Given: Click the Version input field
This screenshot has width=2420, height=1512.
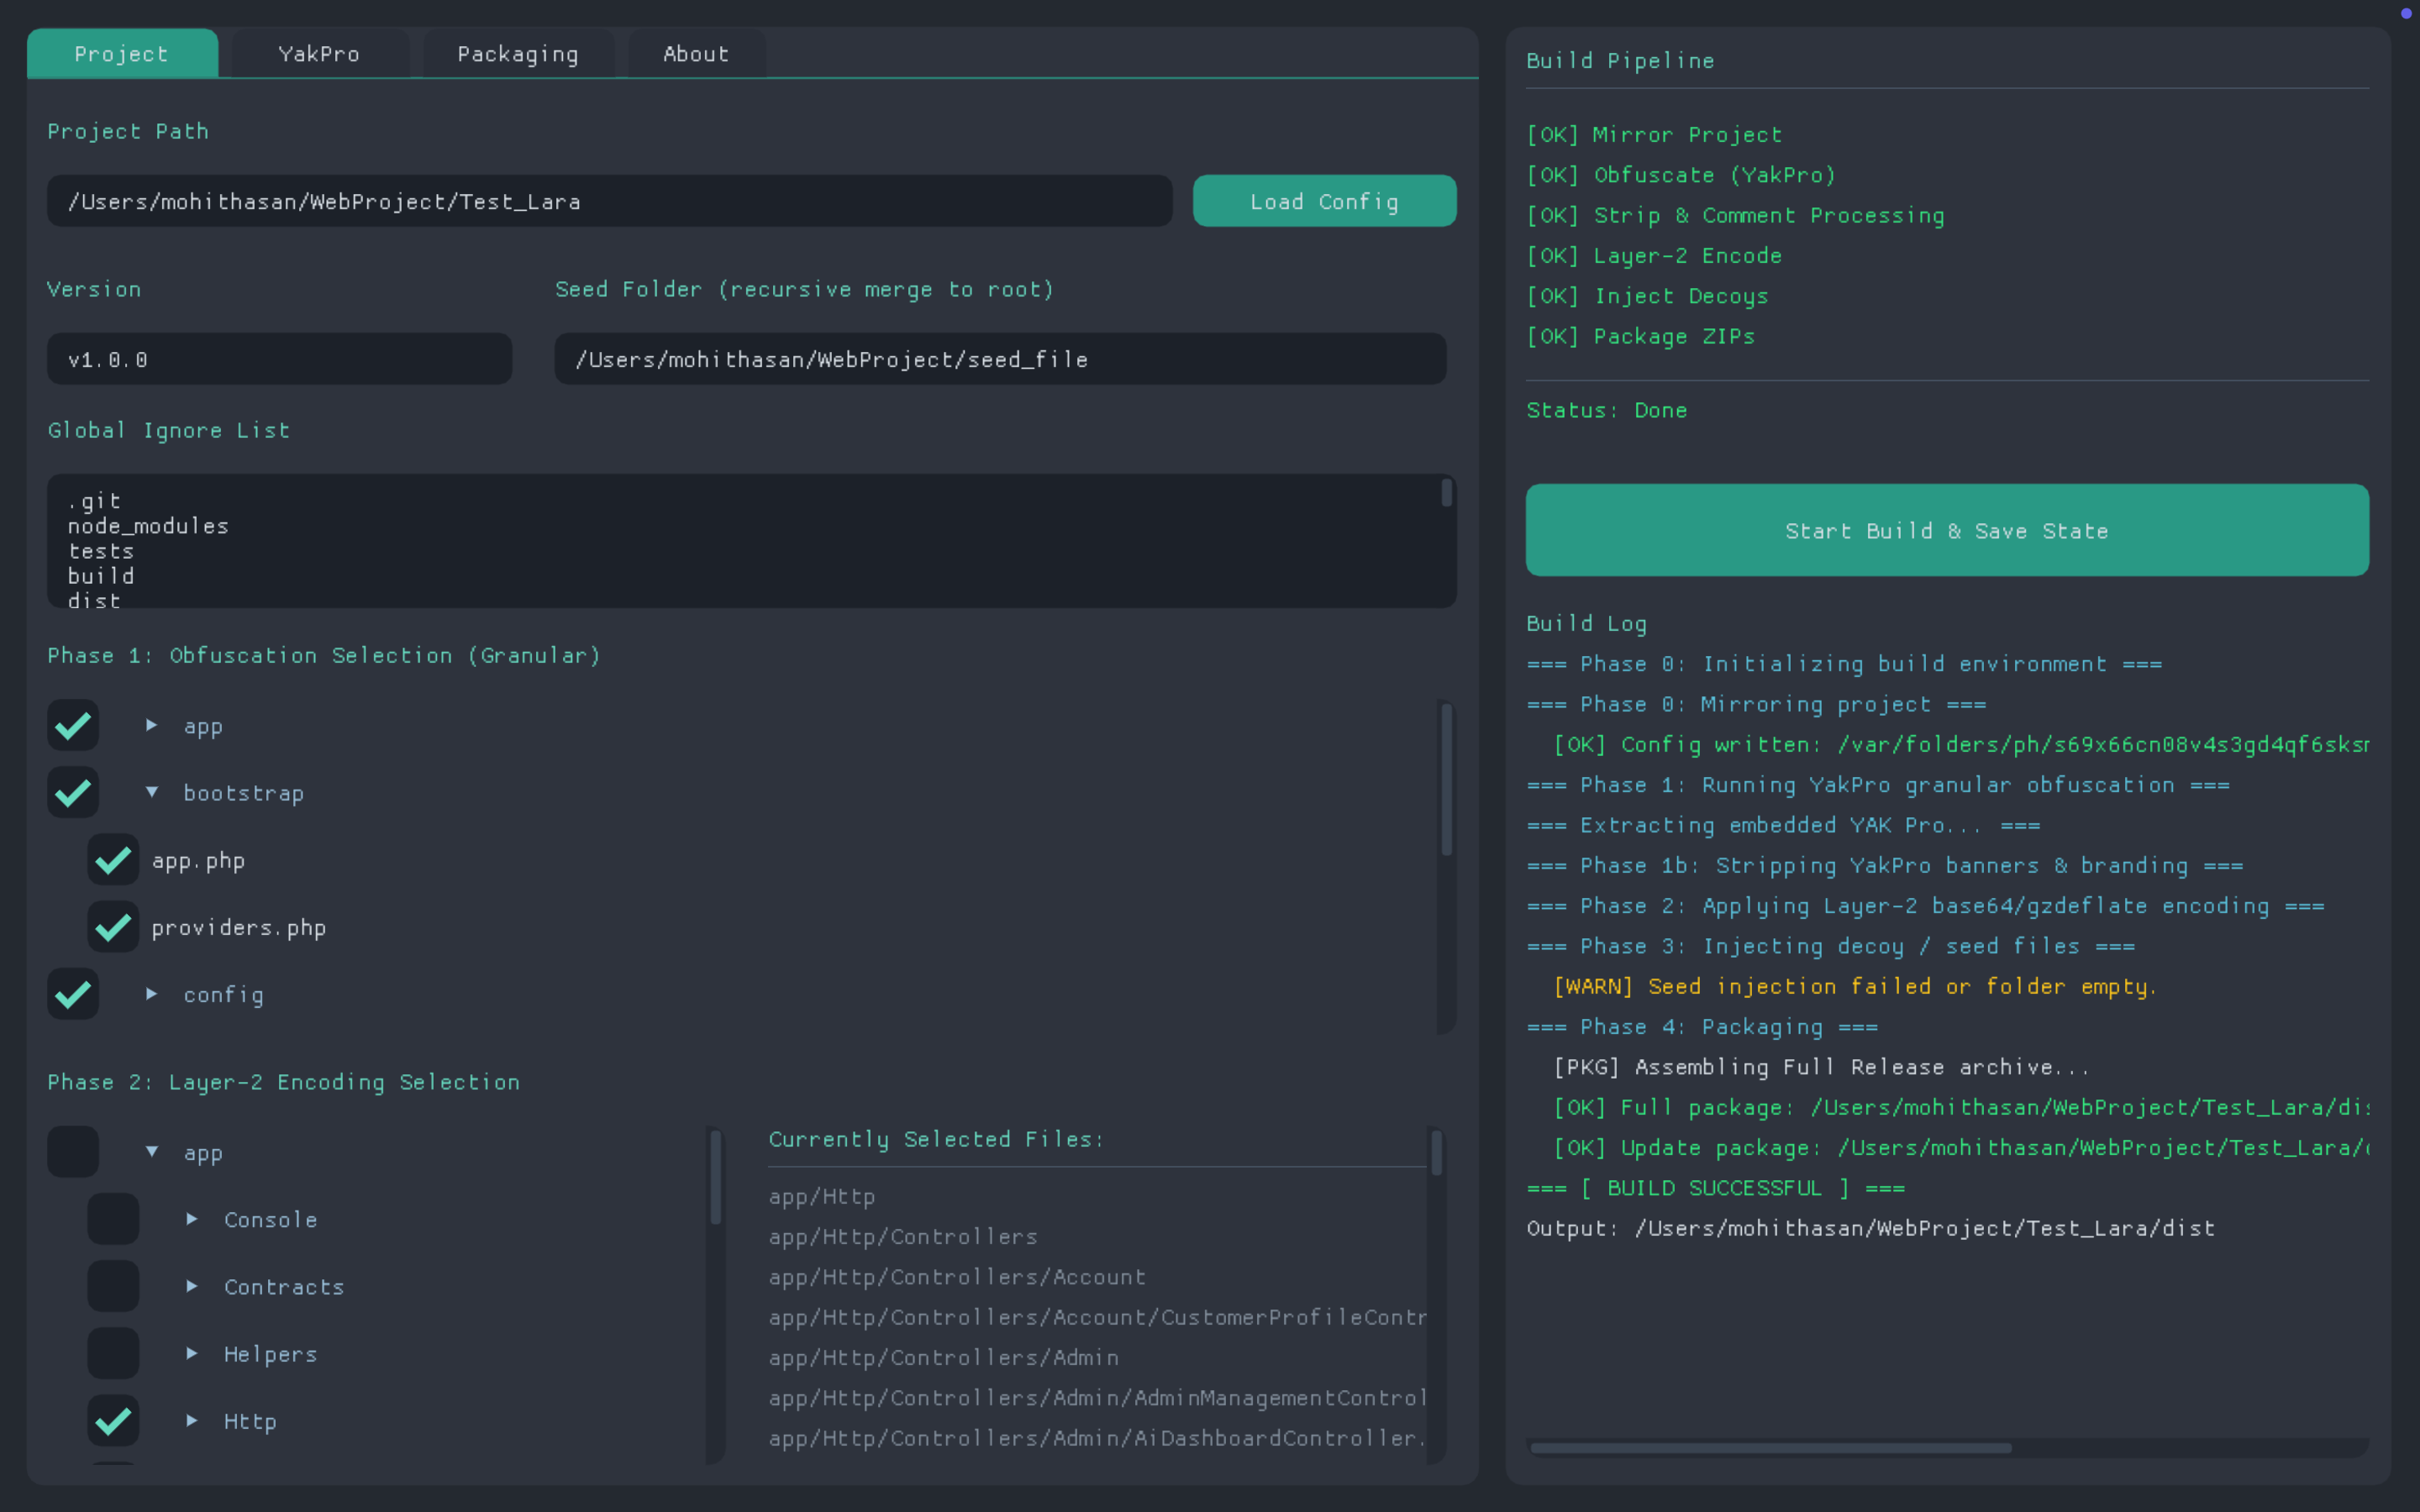Looking at the screenshot, I should pyautogui.click(x=279, y=359).
